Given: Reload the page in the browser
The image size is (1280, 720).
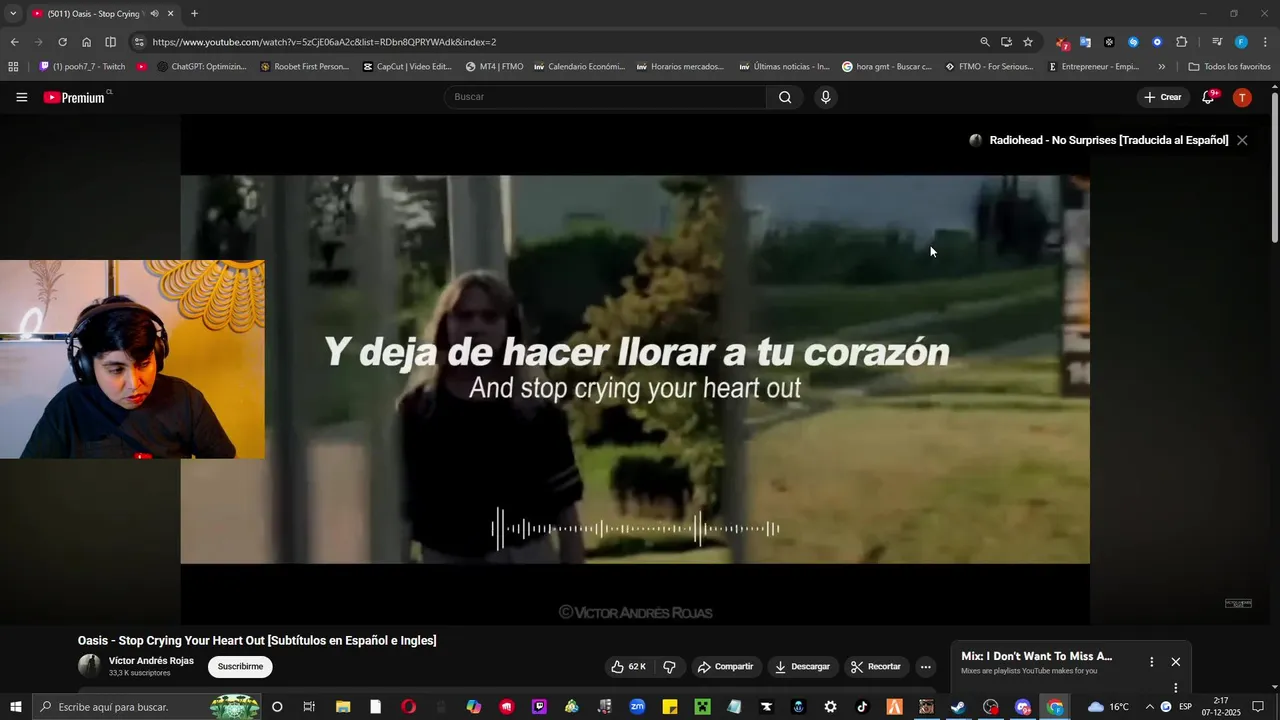Looking at the screenshot, I should pyautogui.click(x=62, y=42).
